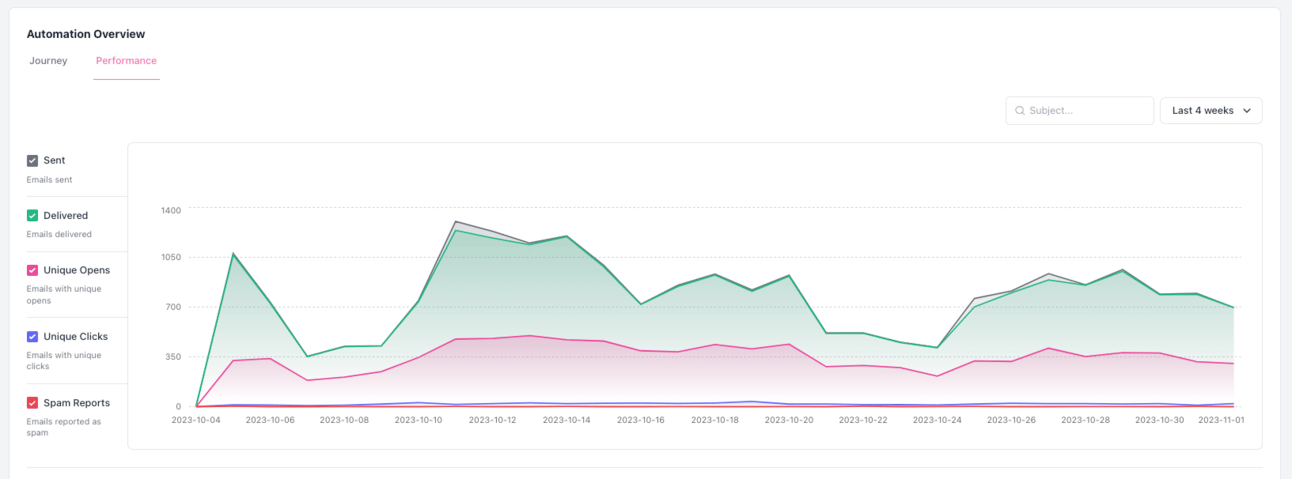Click the chevron on Last 4 weeks

1247,111
